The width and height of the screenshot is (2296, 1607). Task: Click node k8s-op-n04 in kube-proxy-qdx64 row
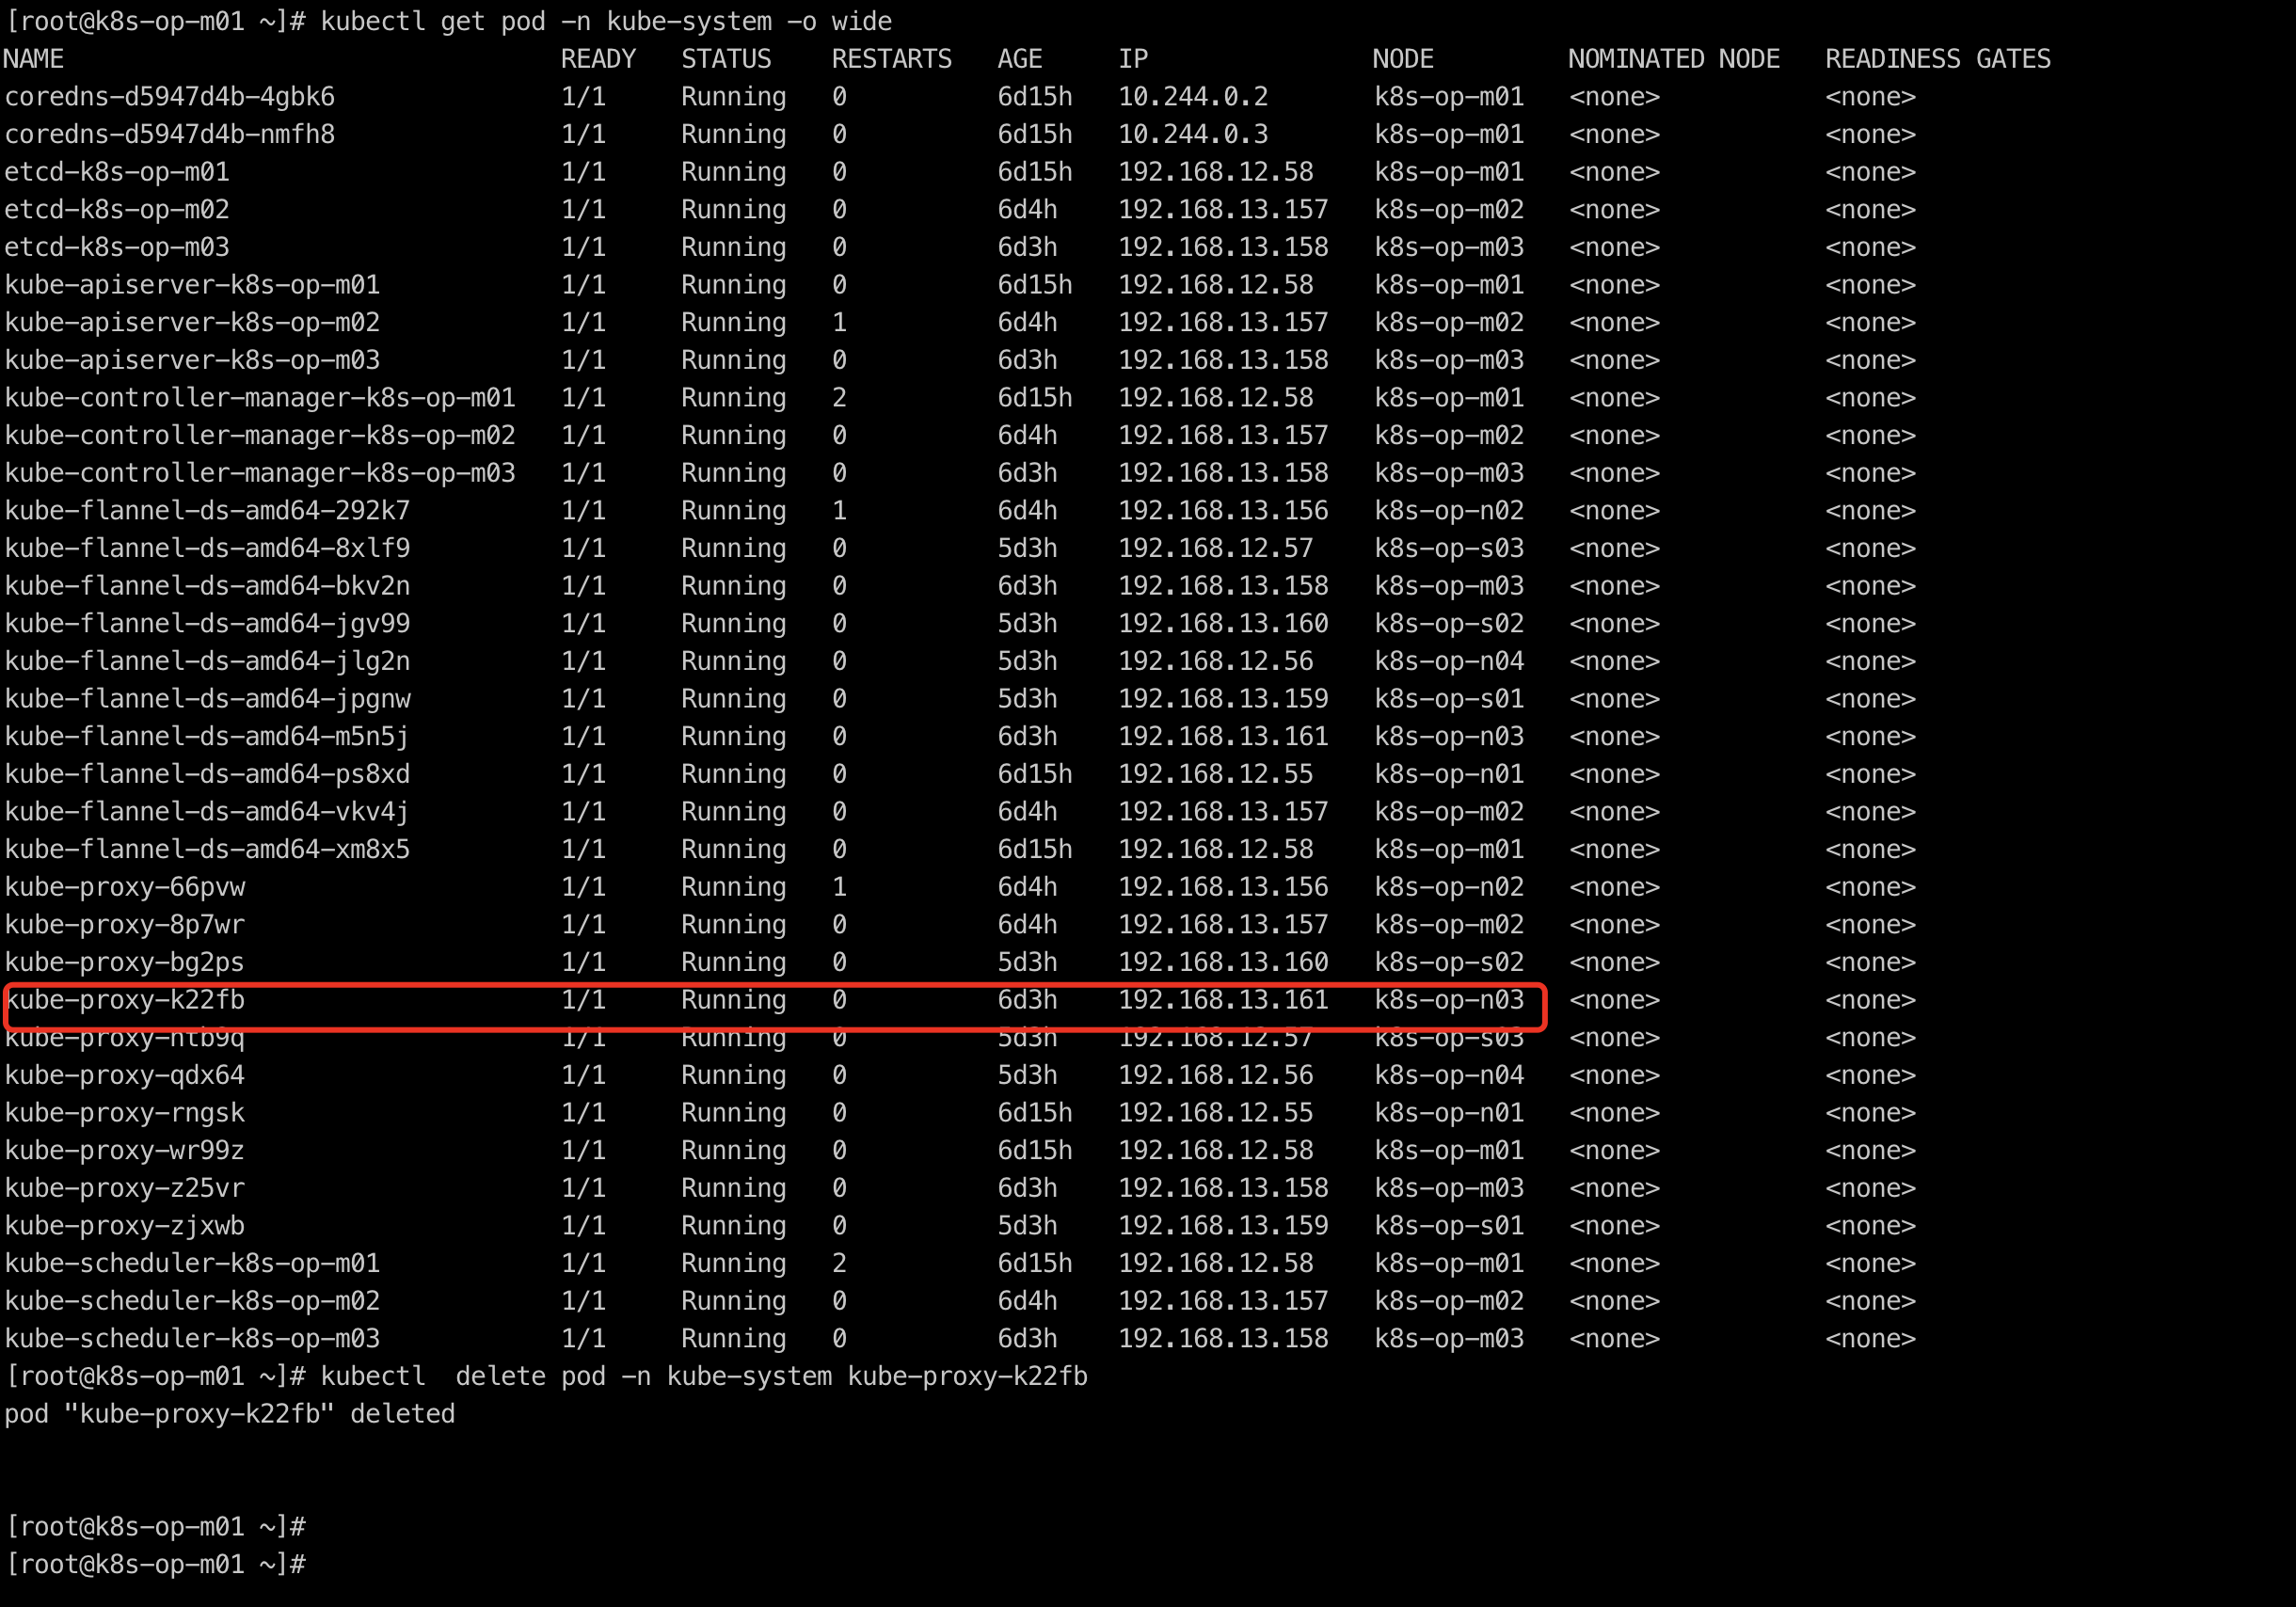pos(1449,1076)
